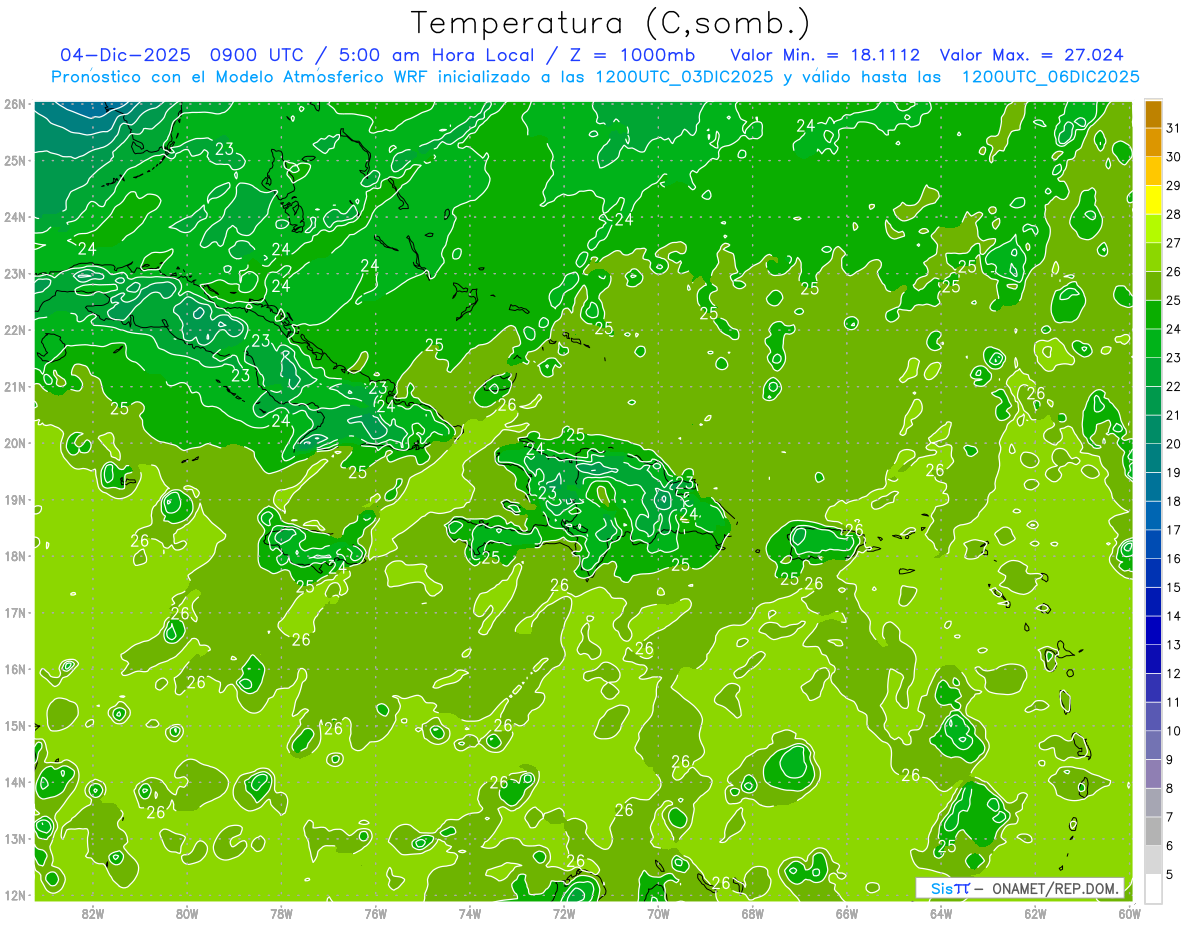Click the "74W" longitude axis label

coord(470,913)
